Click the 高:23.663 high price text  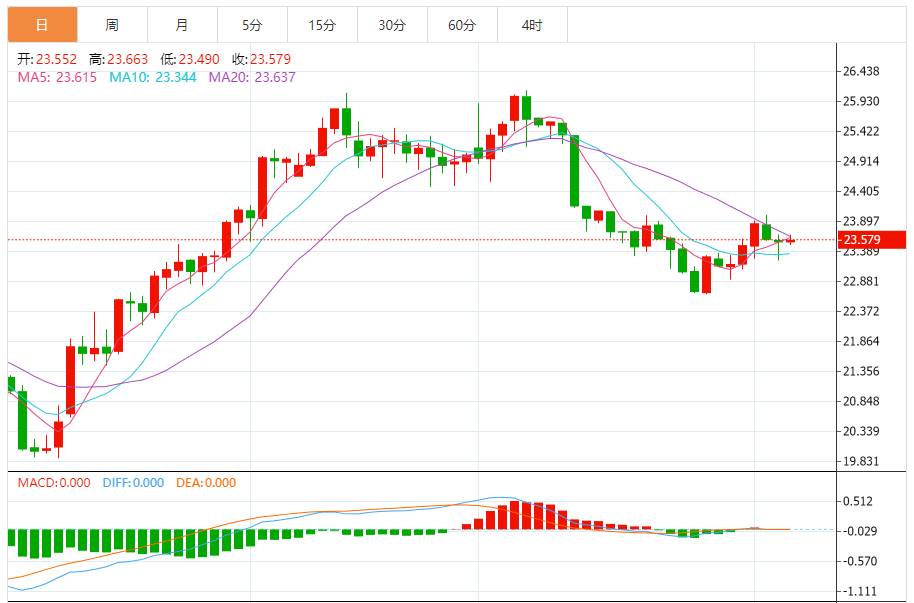118,59
